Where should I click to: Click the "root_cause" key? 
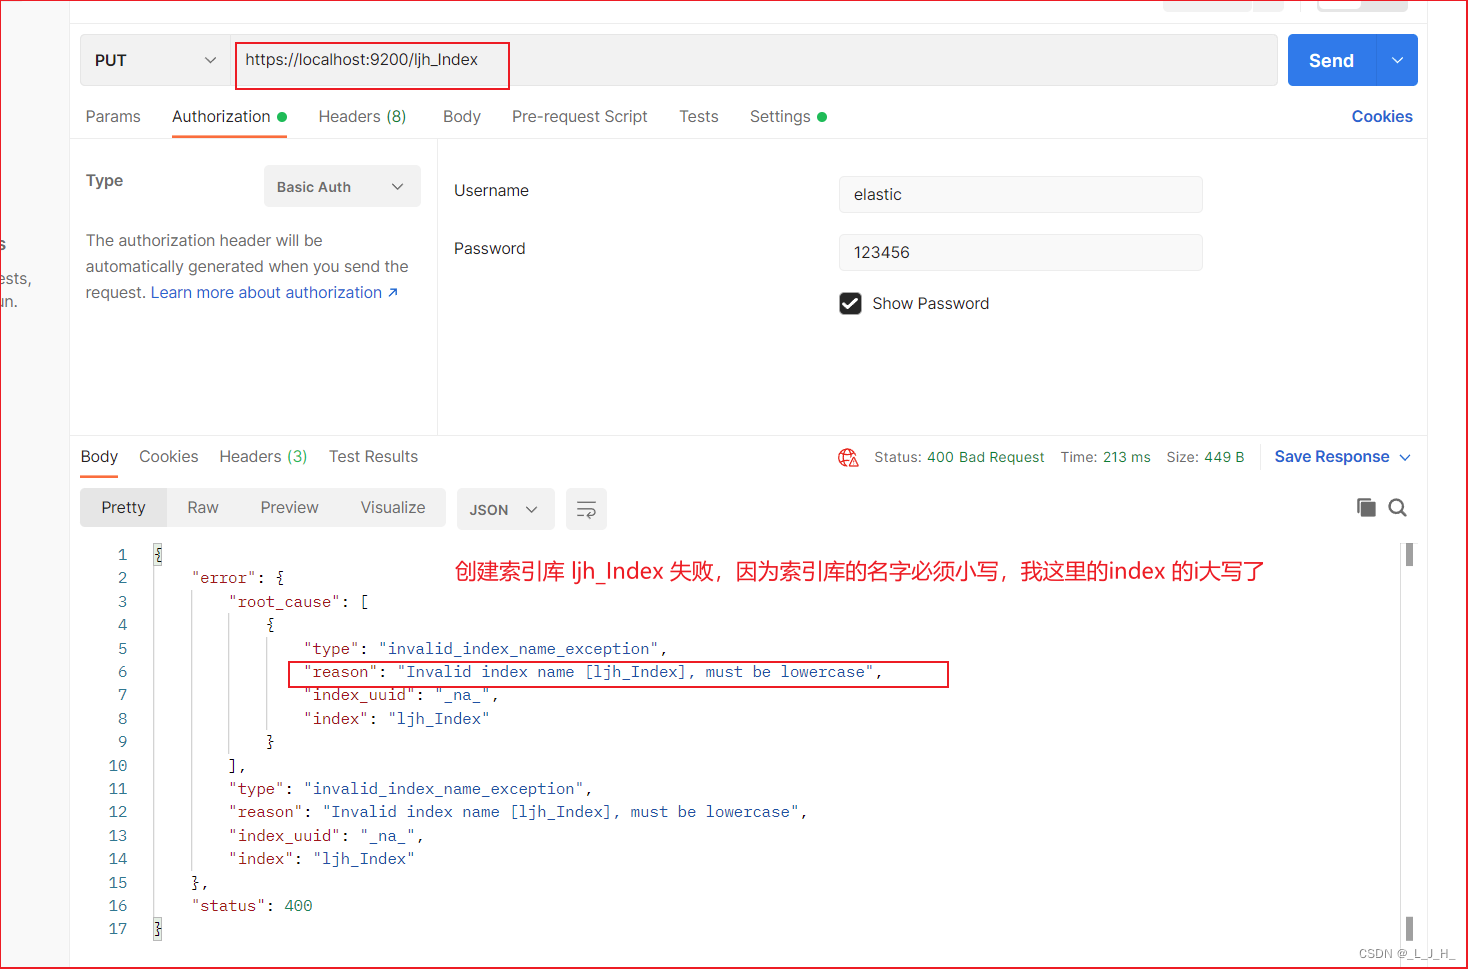284,602
